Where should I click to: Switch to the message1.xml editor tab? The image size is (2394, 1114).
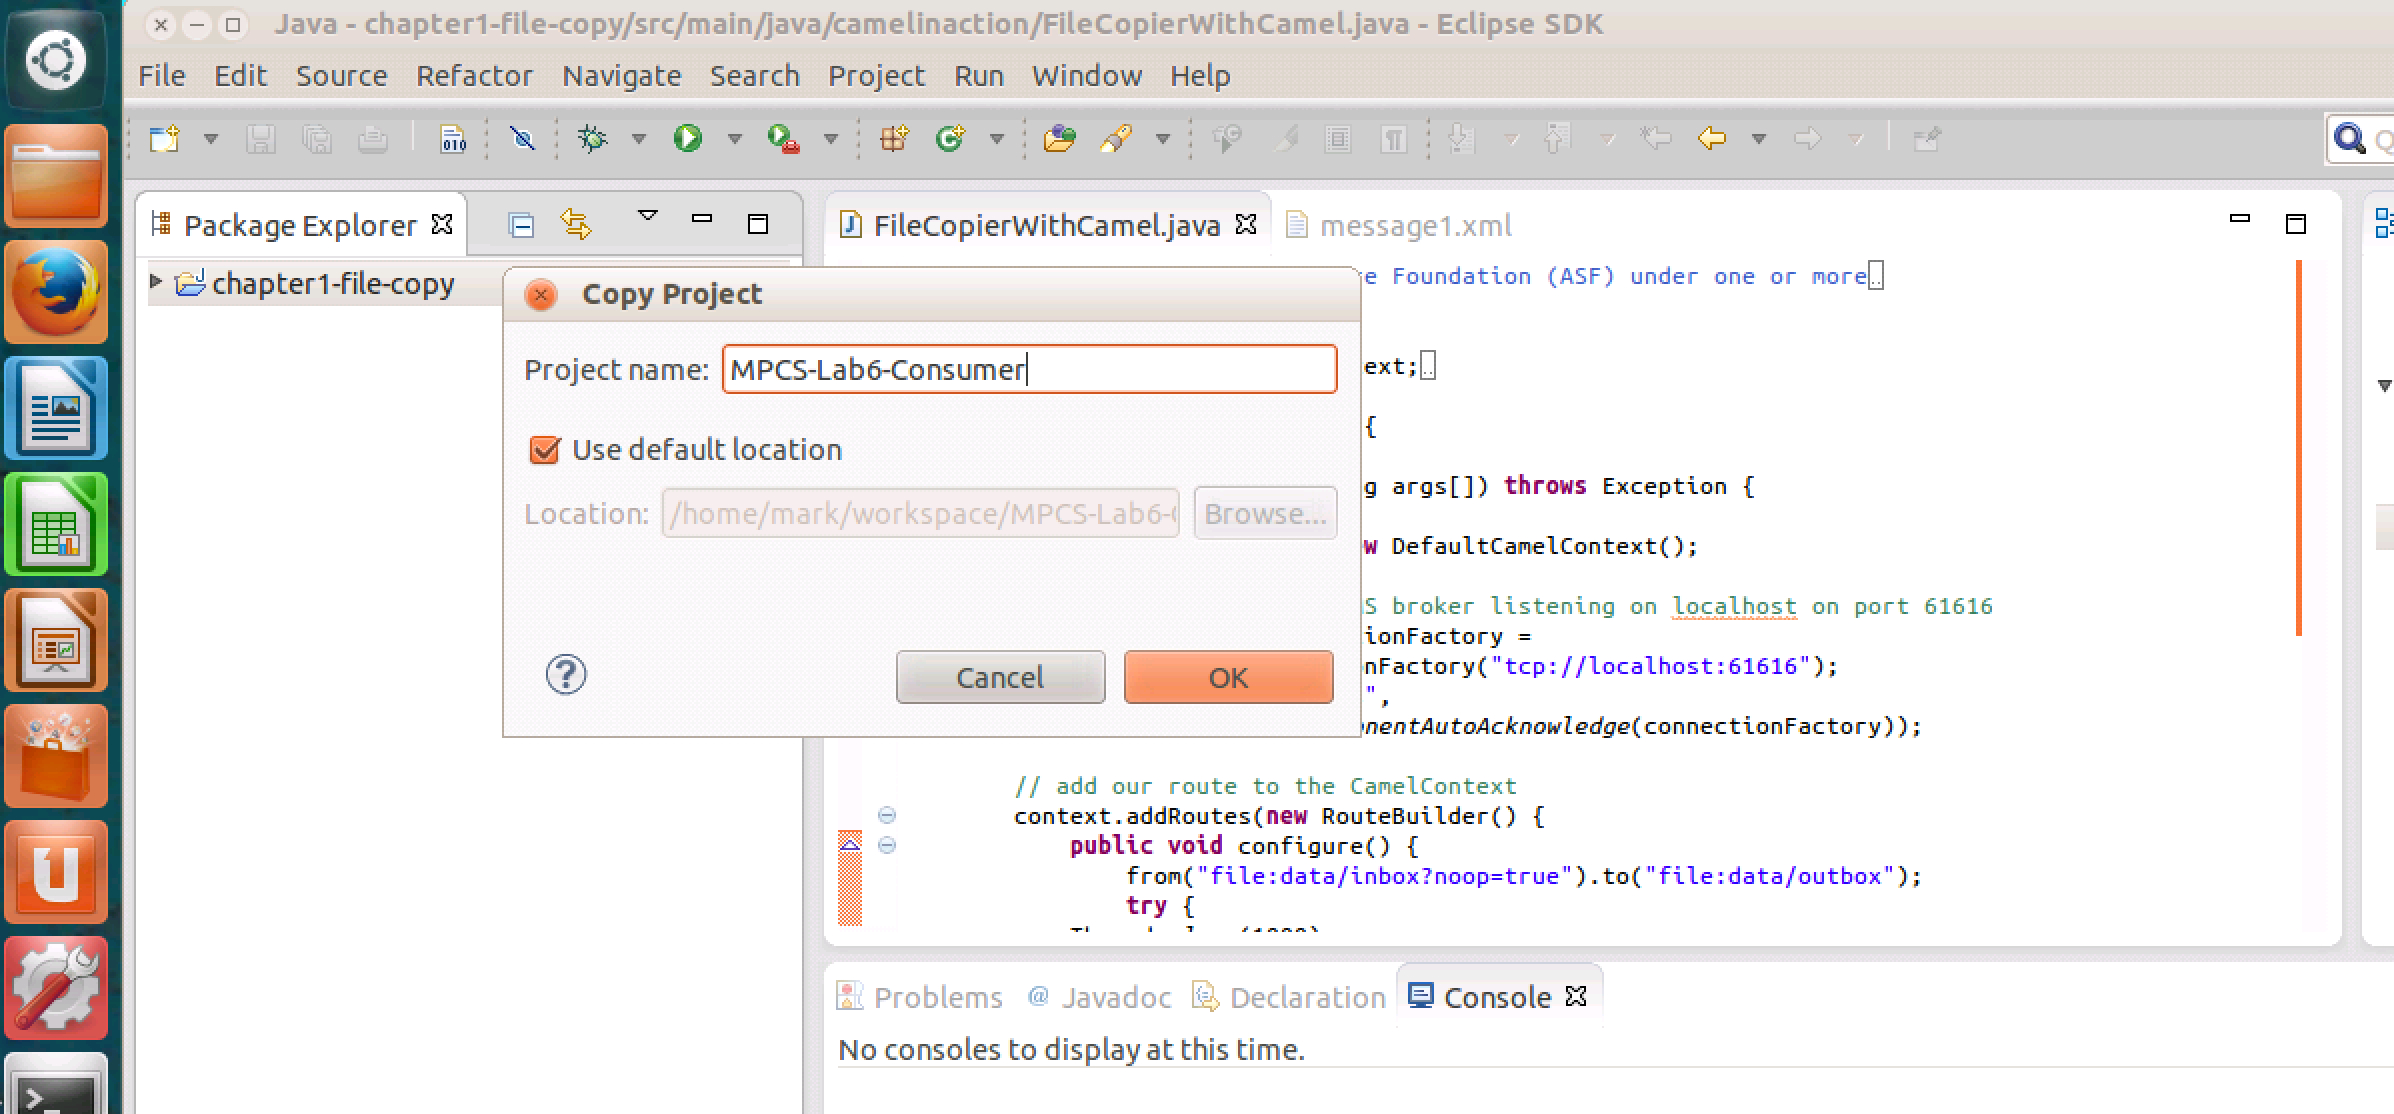pos(1414,226)
